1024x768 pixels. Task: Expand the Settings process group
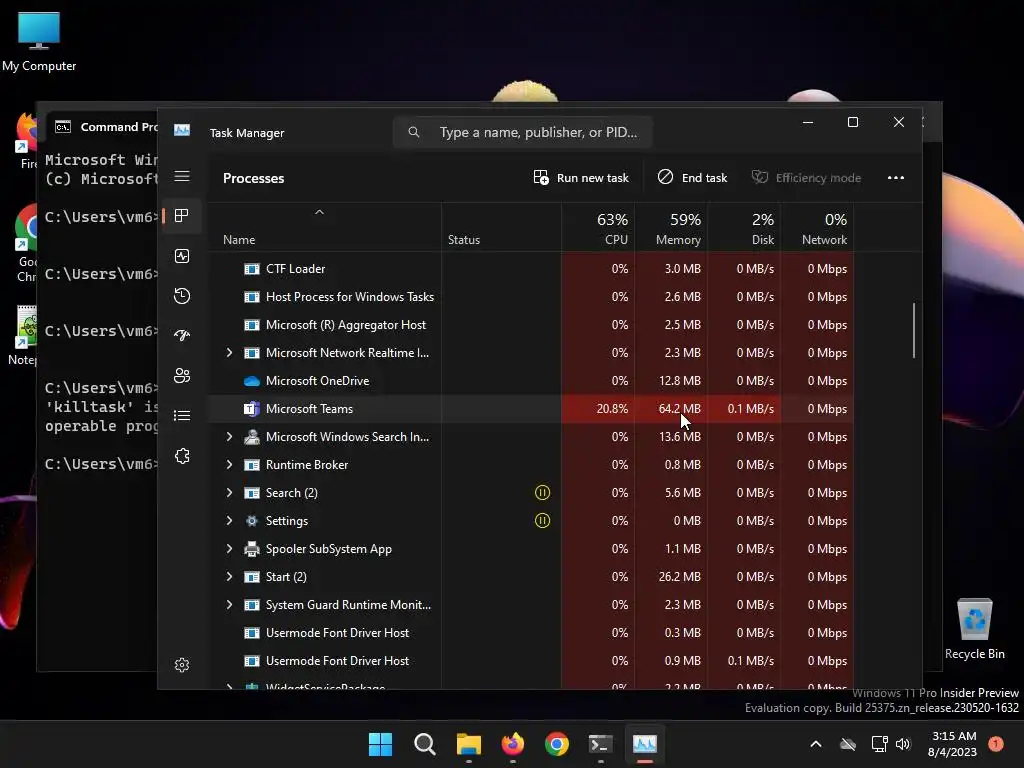coord(229,520)
